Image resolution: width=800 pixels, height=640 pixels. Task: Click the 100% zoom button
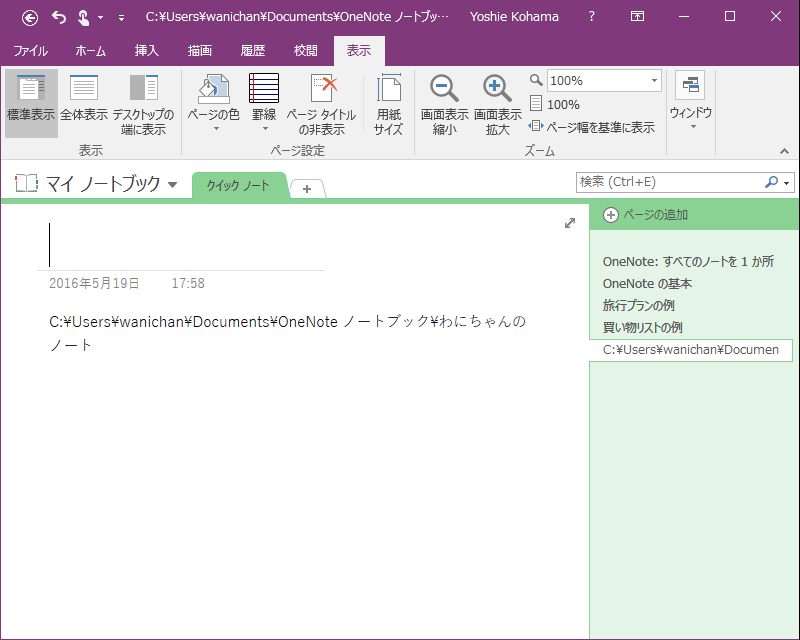555,105
